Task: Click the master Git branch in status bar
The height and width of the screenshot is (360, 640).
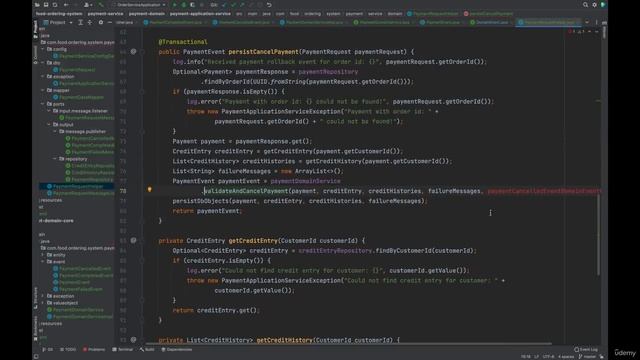Action: [x=587, y=357]
